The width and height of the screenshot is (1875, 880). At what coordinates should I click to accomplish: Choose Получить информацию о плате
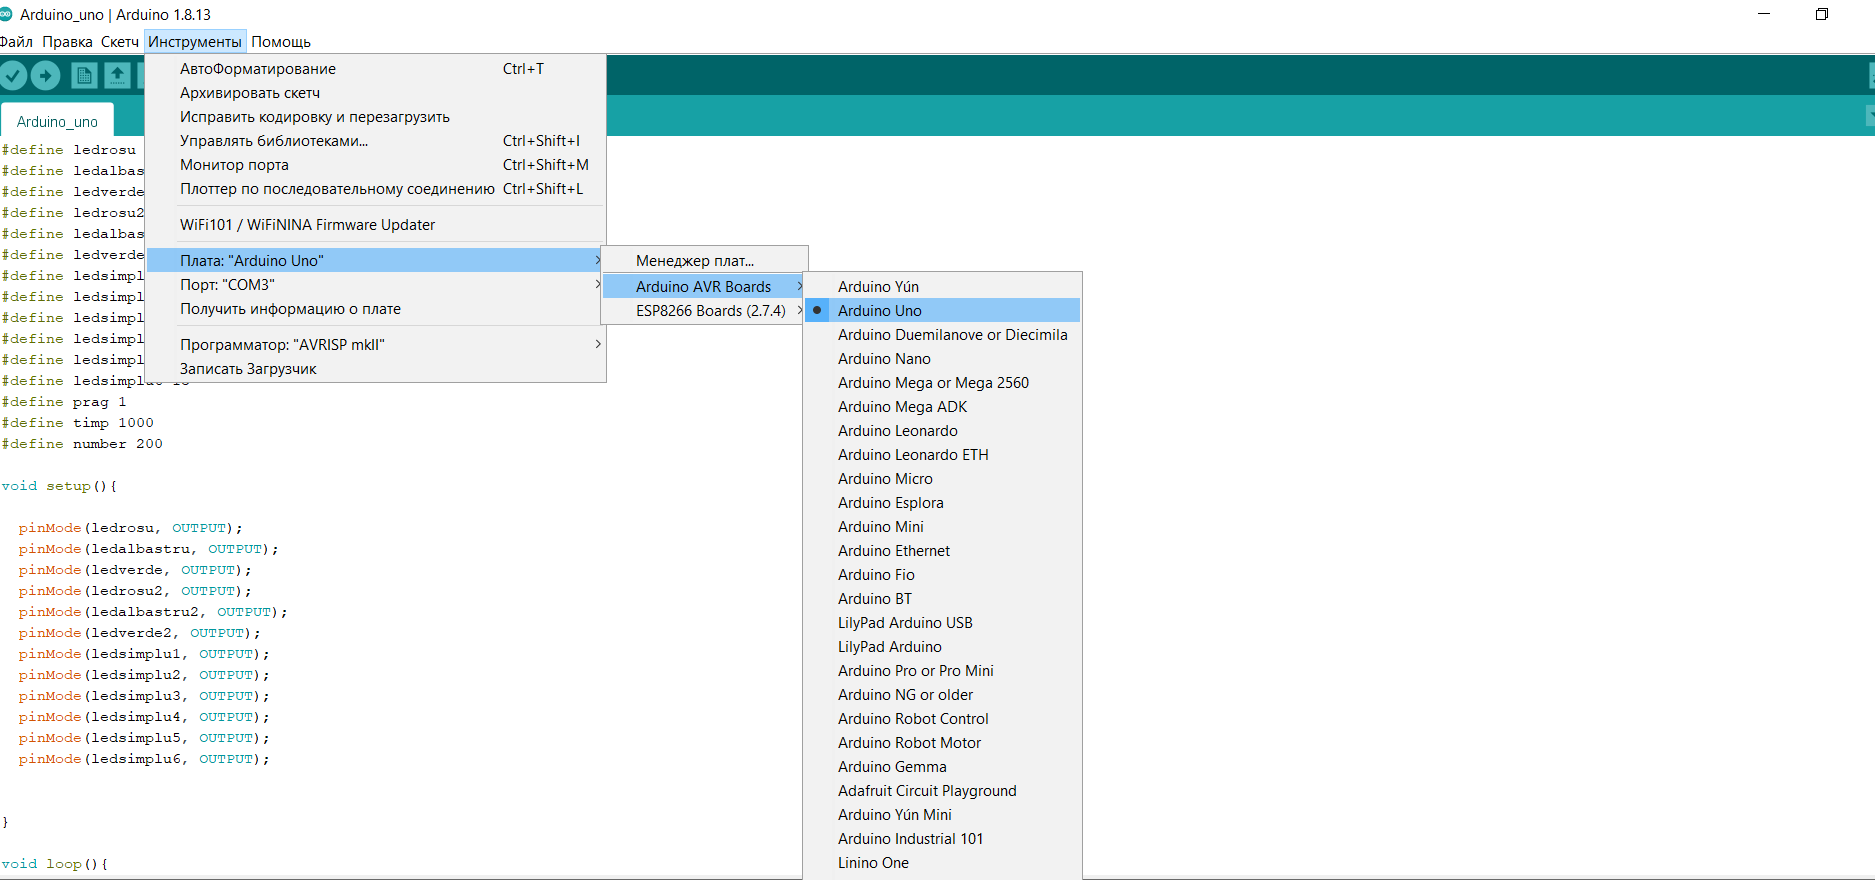(x=376, y=309)
